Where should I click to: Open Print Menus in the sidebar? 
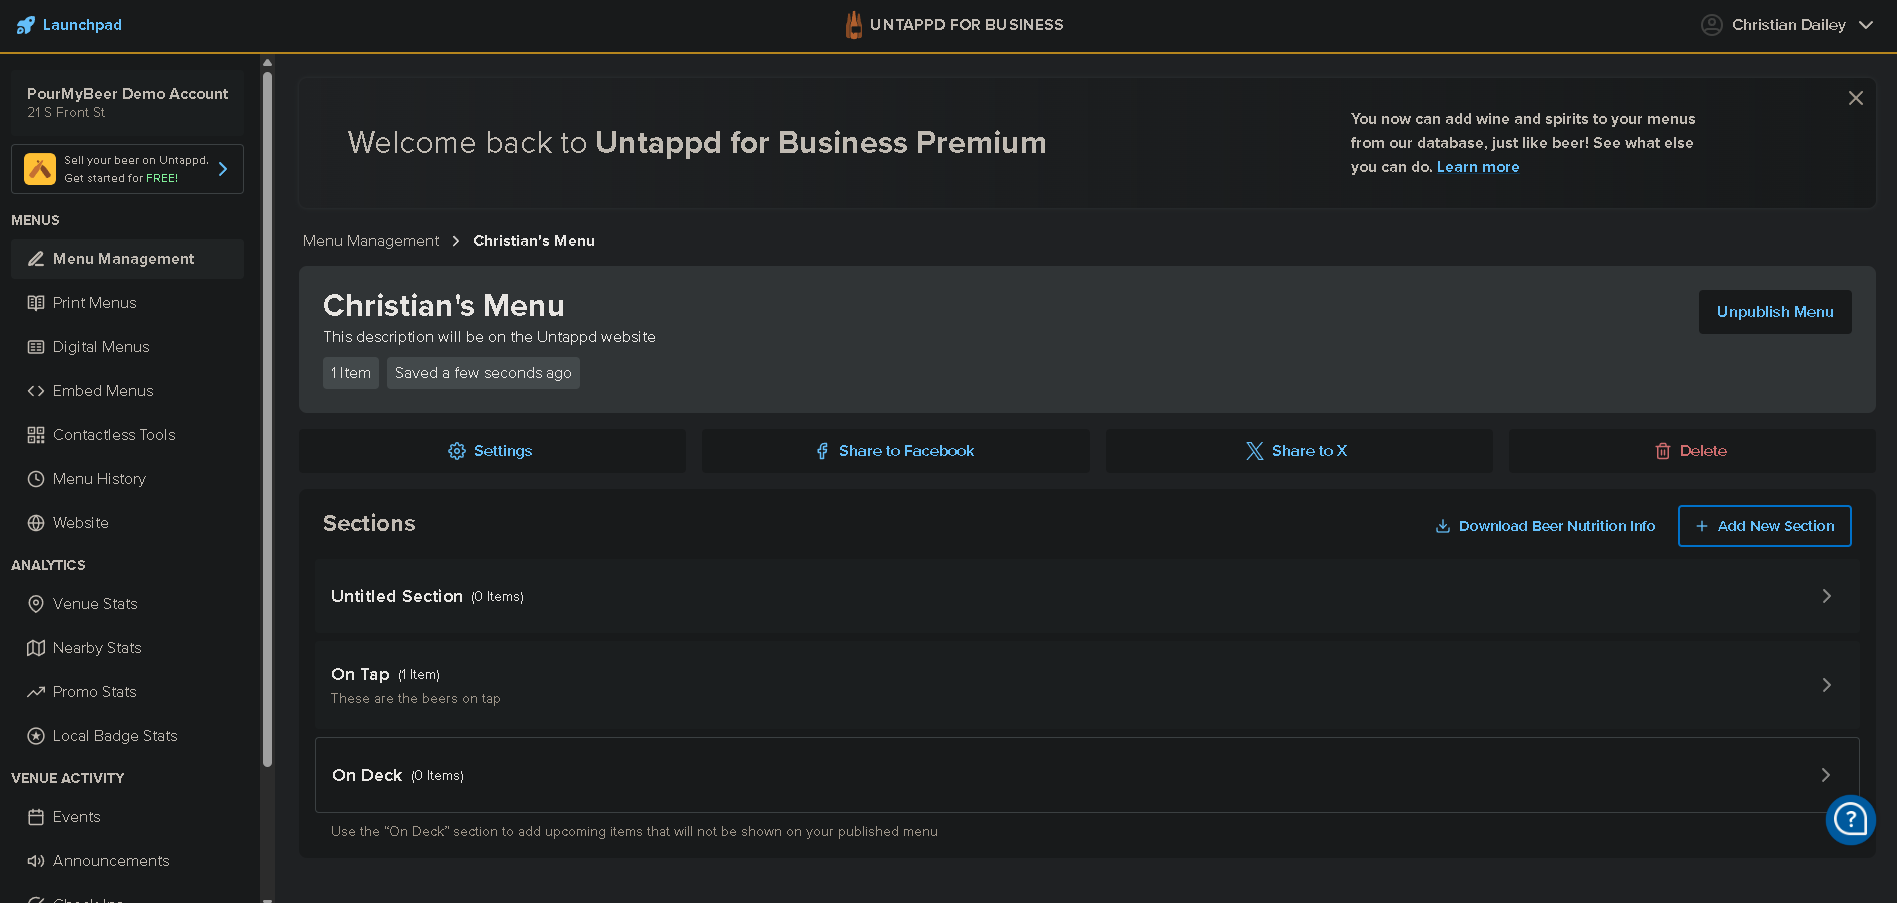coord(94,303)
